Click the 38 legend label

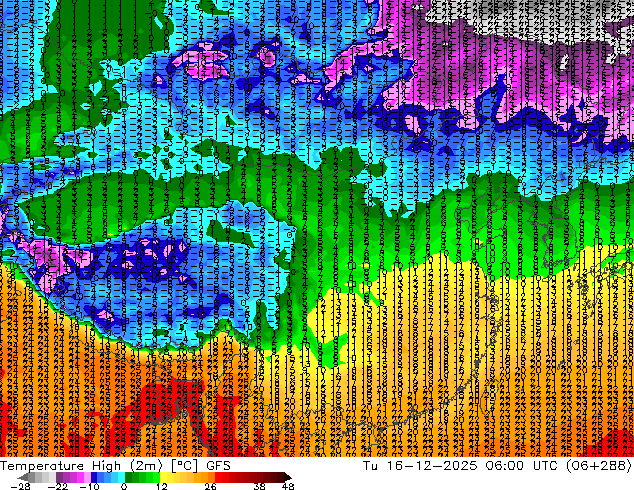[259, 486]
